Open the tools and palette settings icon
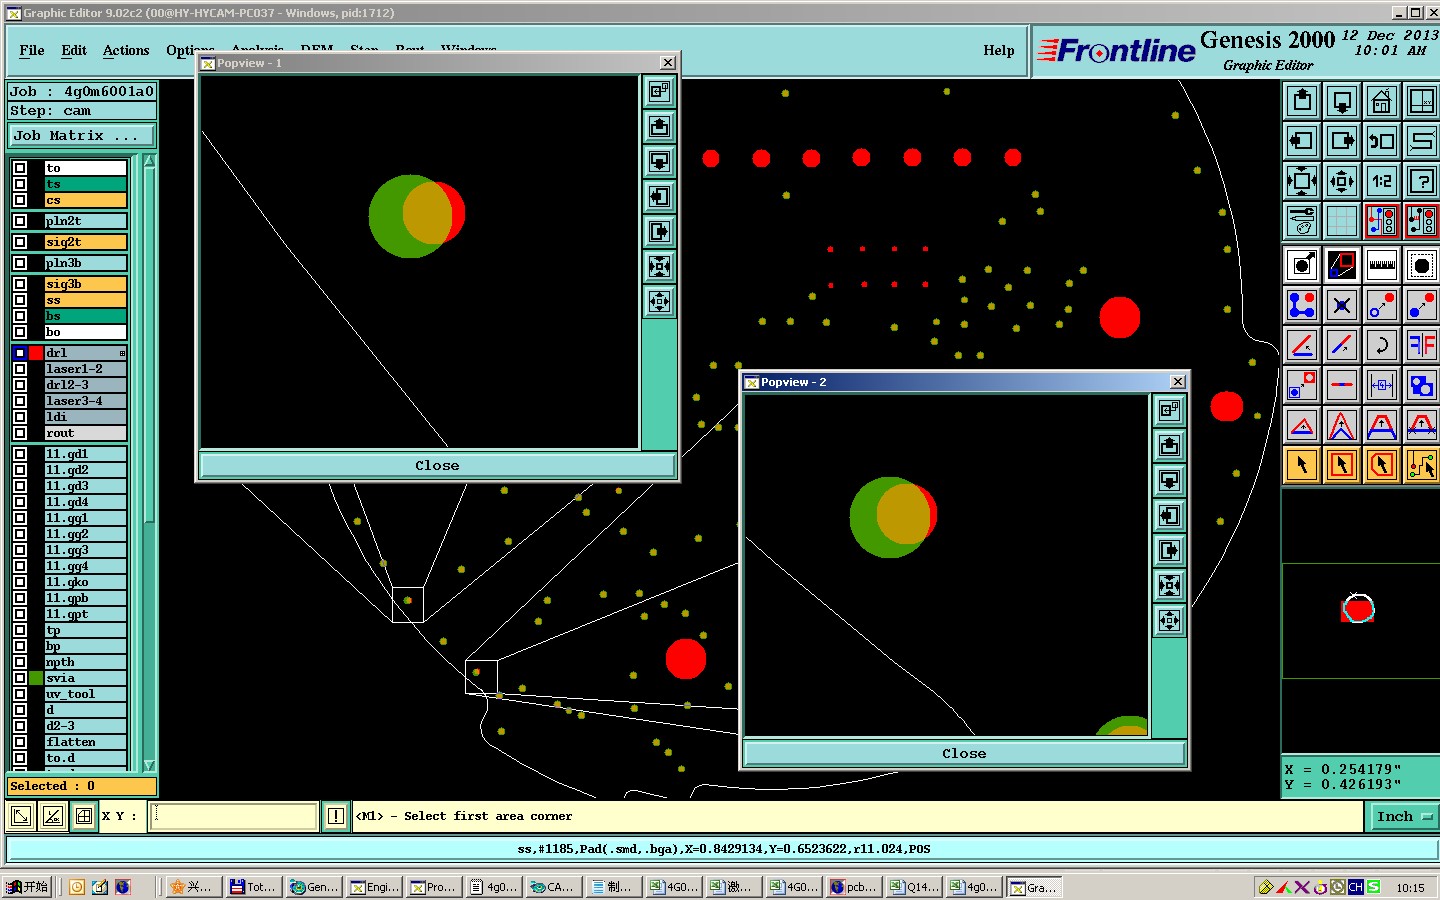Viewport: 1440px width, 900px height. click(x=1302, y=221)
